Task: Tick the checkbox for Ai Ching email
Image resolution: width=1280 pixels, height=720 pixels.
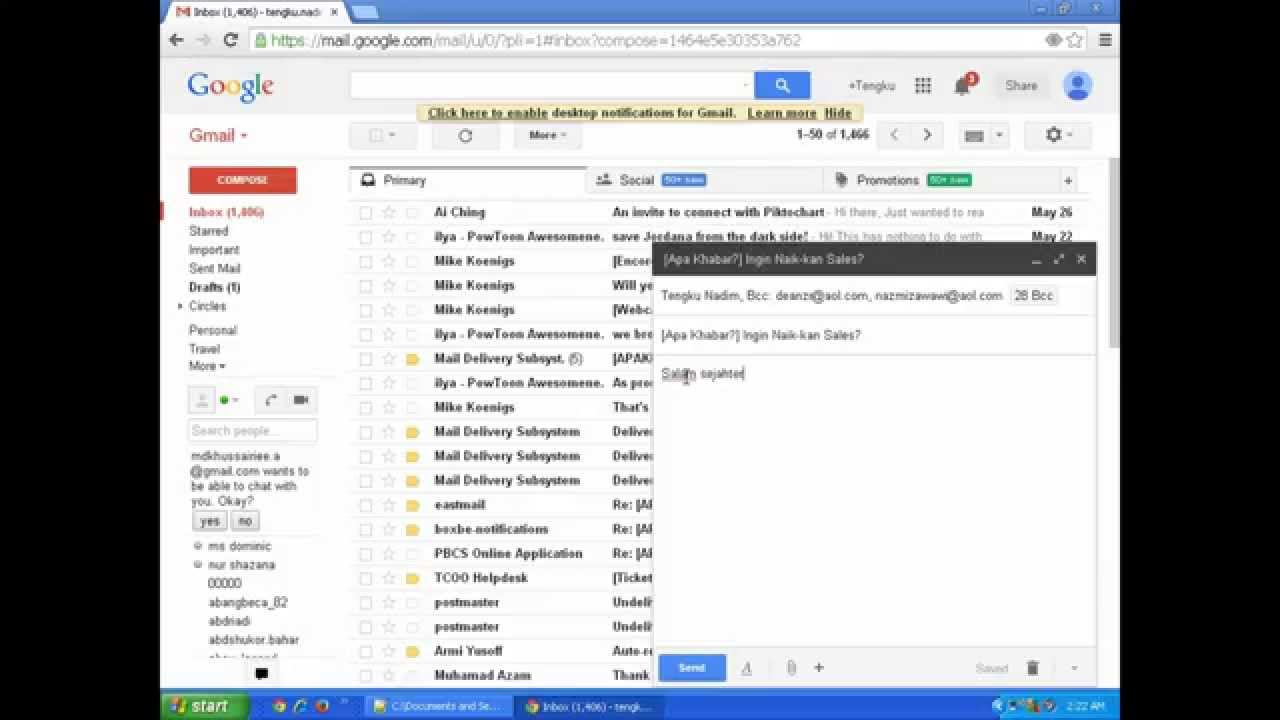Action: (365, 213)
